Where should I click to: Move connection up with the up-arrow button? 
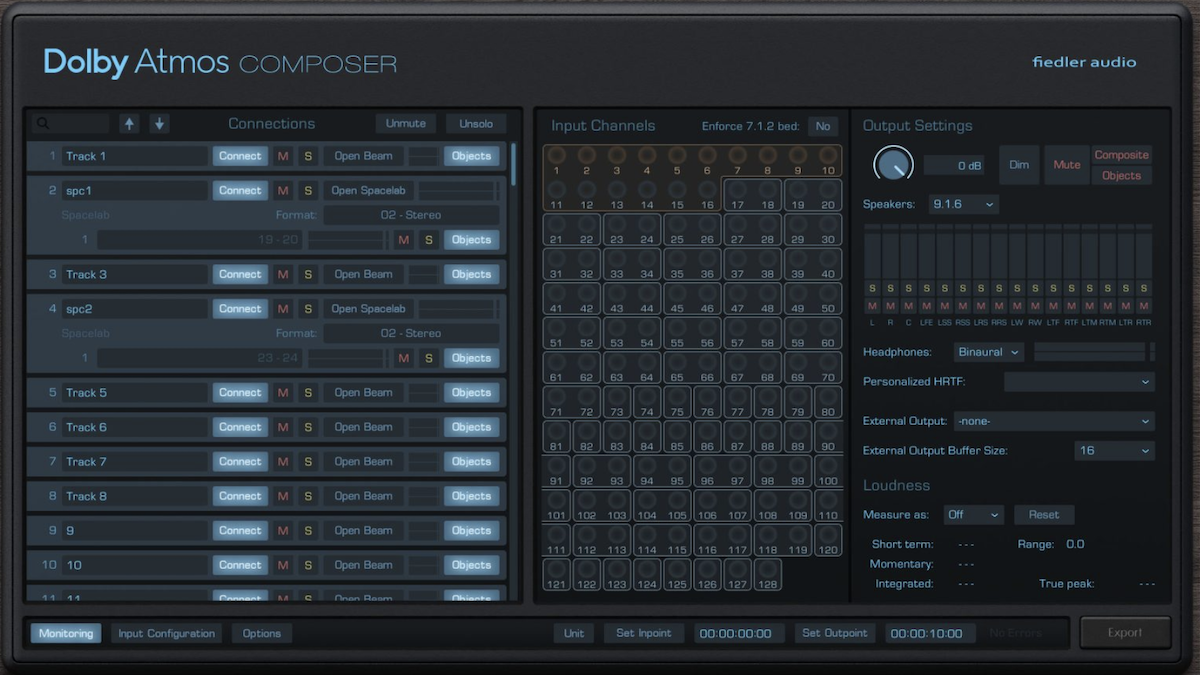pos(129,124)
